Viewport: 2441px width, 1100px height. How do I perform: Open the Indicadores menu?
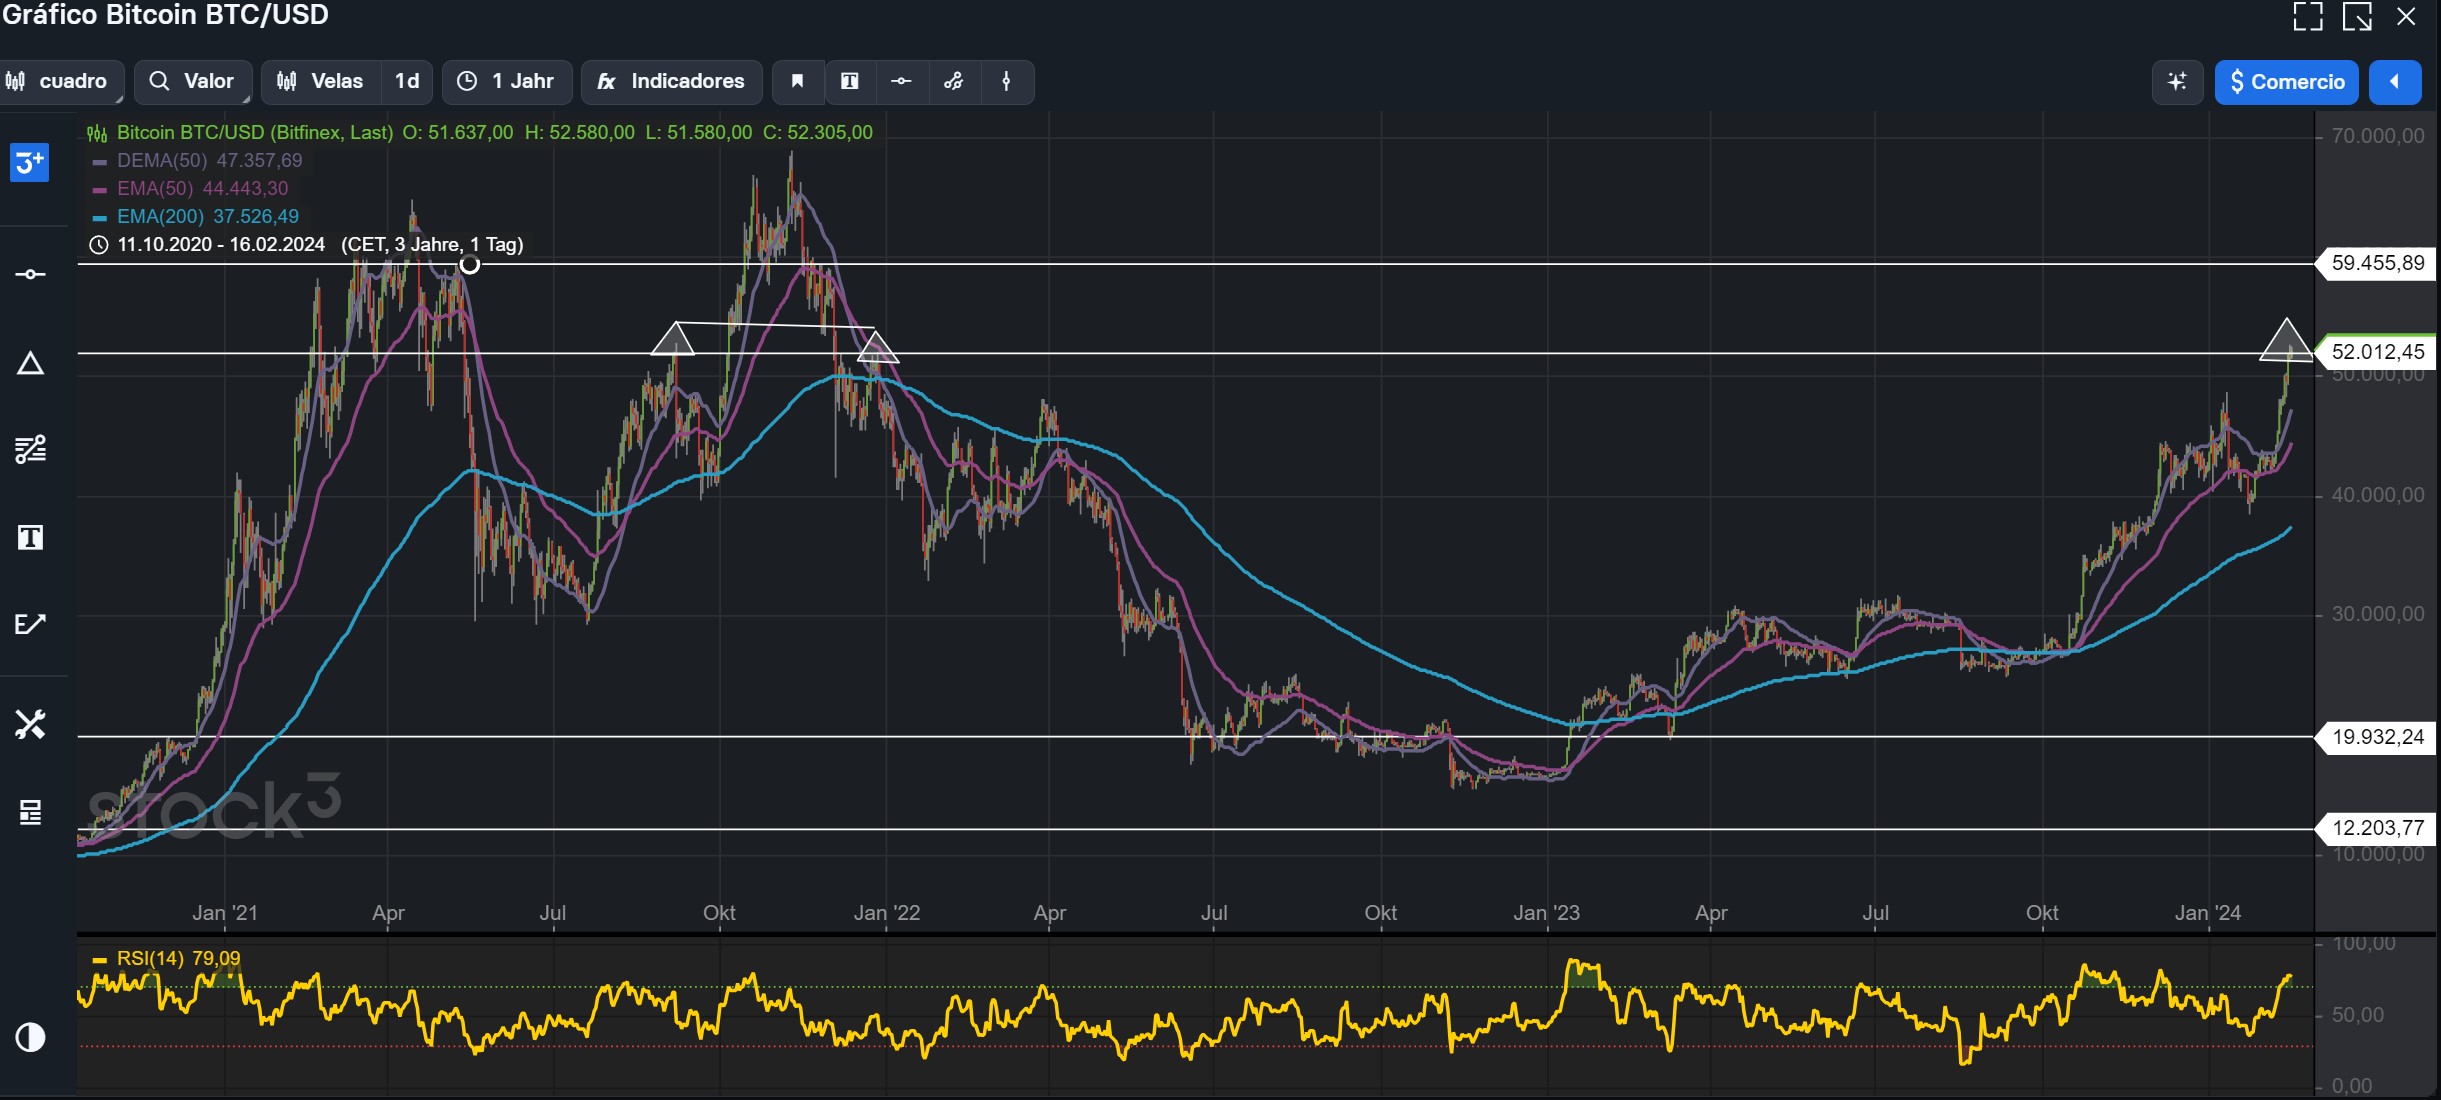click(672, 81)
